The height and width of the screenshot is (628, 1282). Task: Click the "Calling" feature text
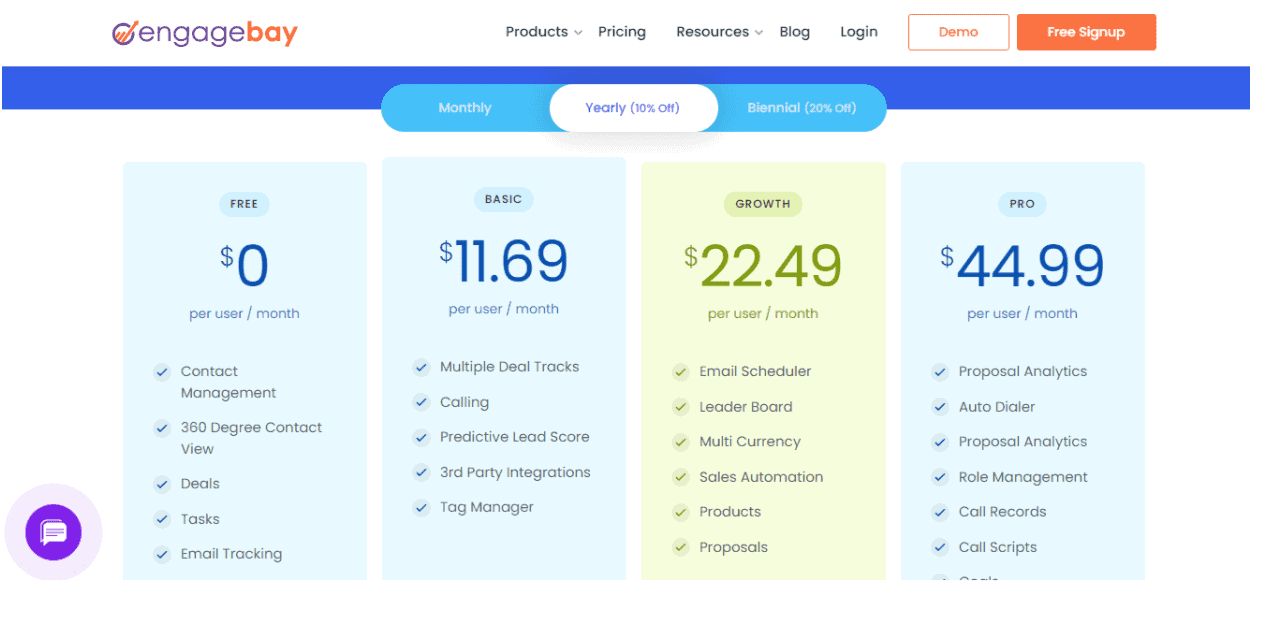[x=465, y=402]
